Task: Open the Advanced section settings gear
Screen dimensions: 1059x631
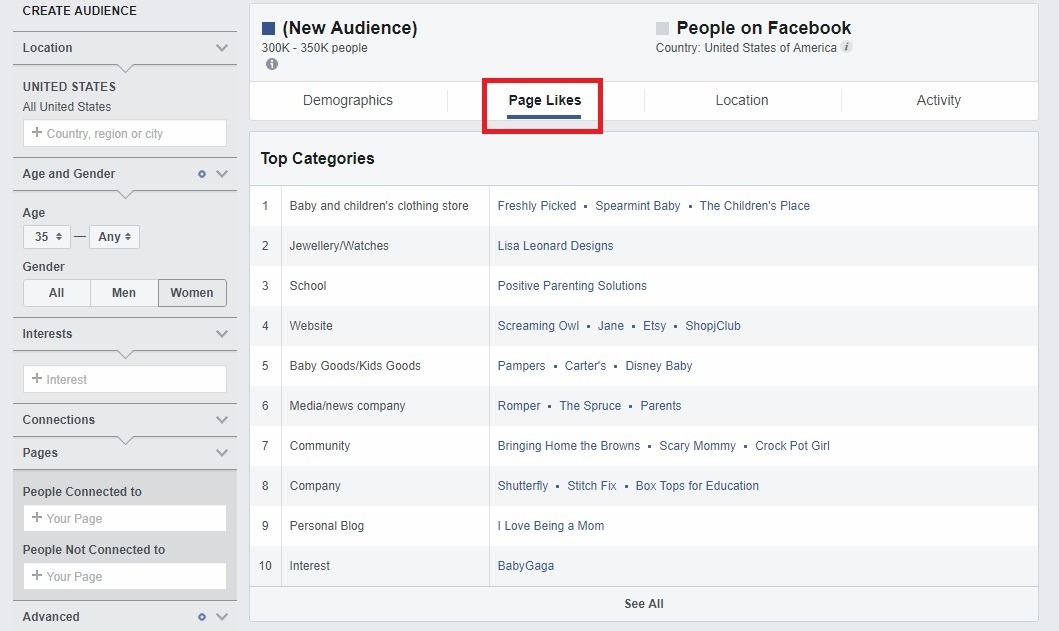Action: pyautogui.click(x=201, y=617)
